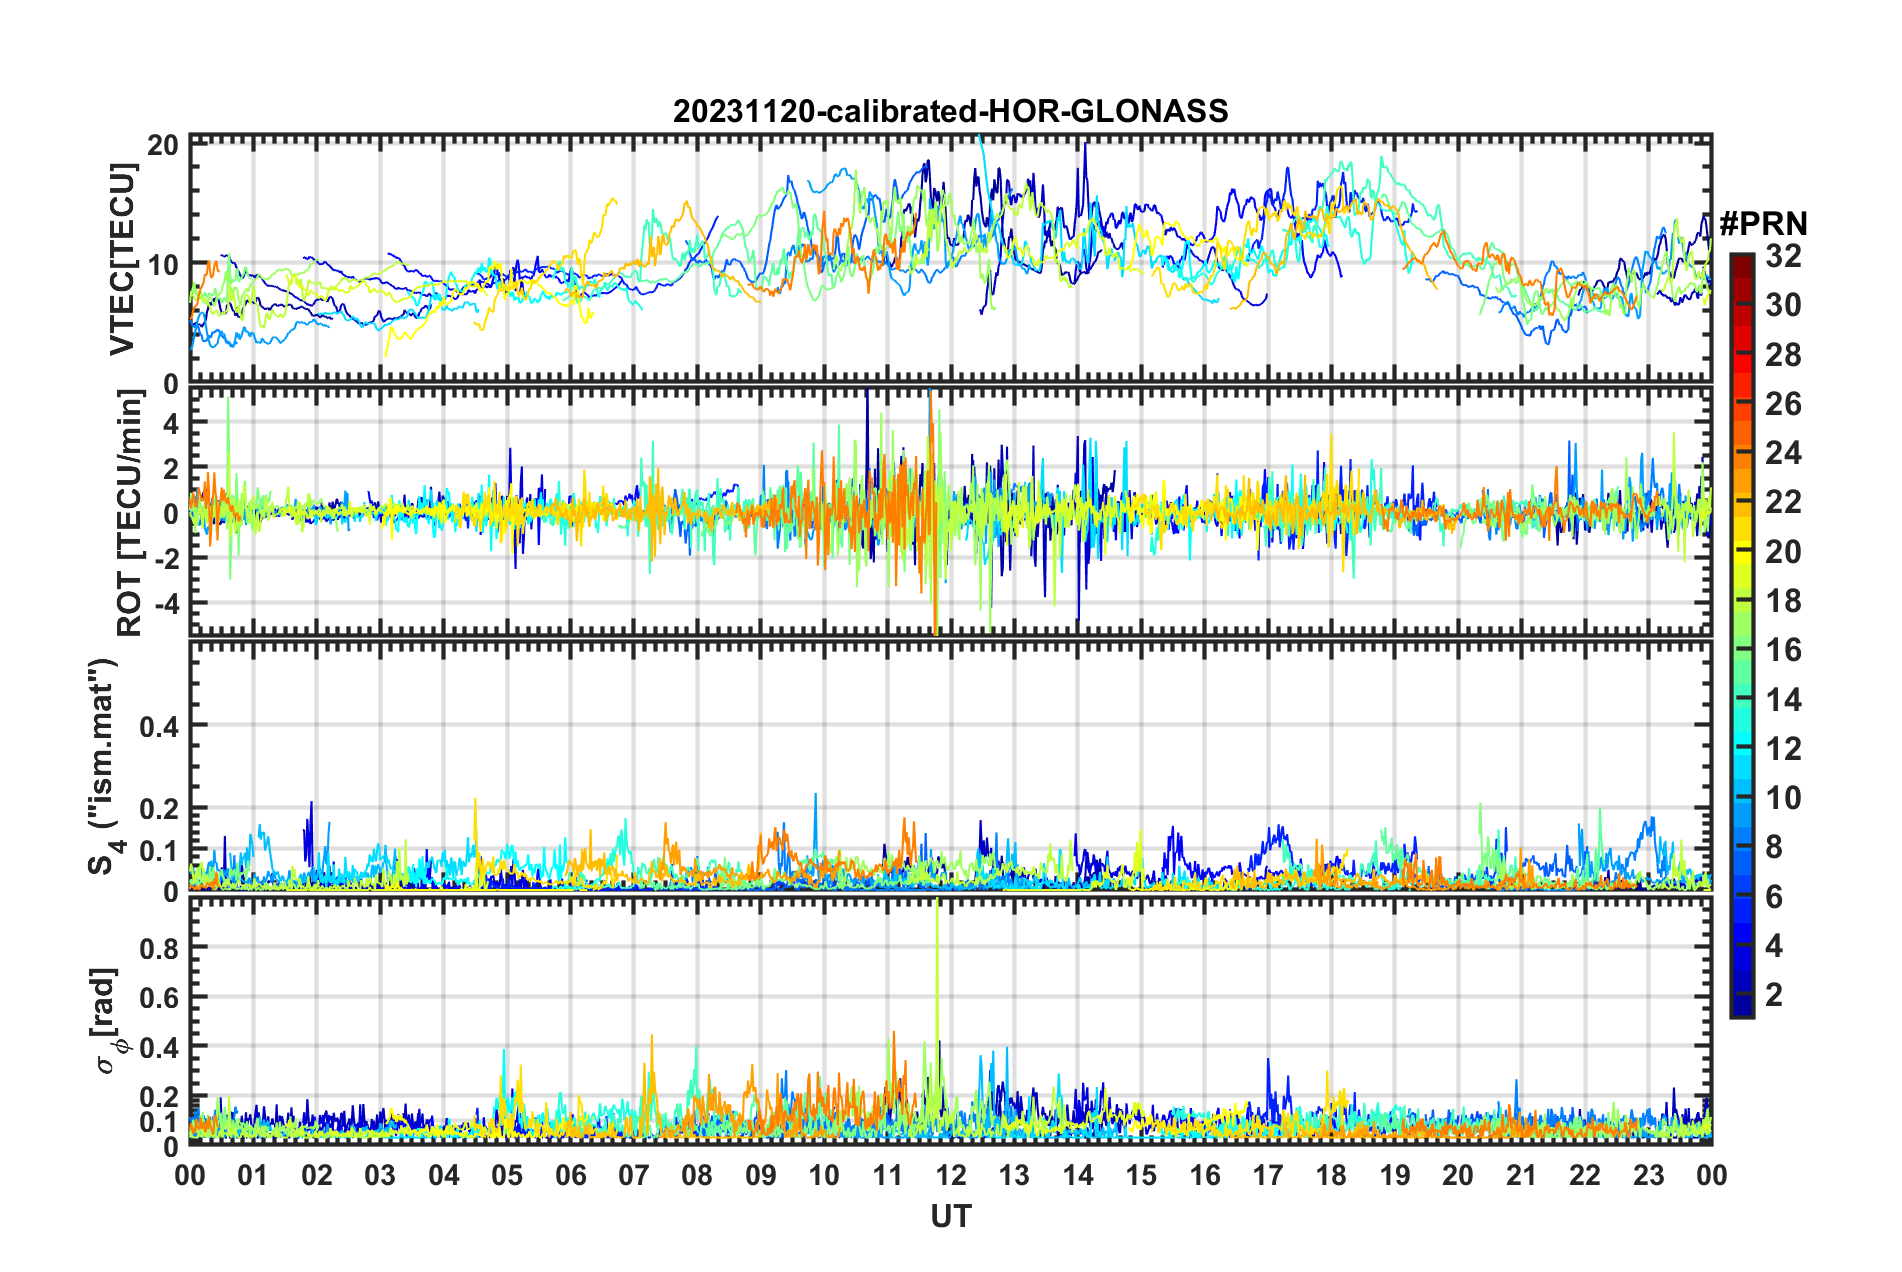Click colorbar tick label 20
Screen dimensions: 1902x1272
(x=1783, y=552)
